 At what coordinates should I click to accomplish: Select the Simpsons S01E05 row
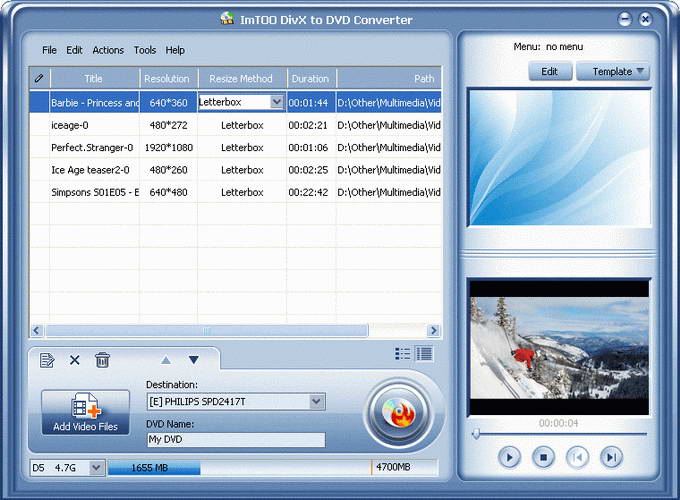[236, 193]
